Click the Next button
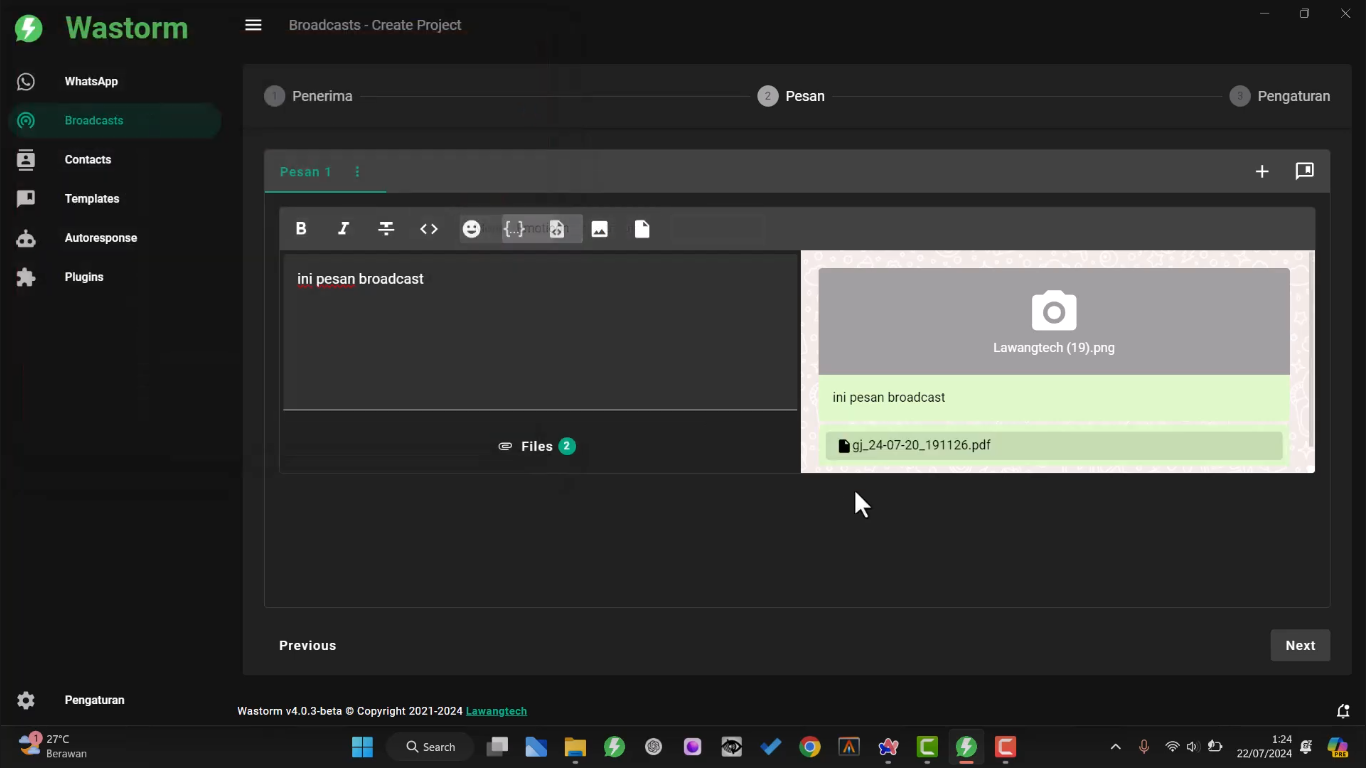Image resolution: width=1366 pixels, height=768 pixels. (1300, 645)
